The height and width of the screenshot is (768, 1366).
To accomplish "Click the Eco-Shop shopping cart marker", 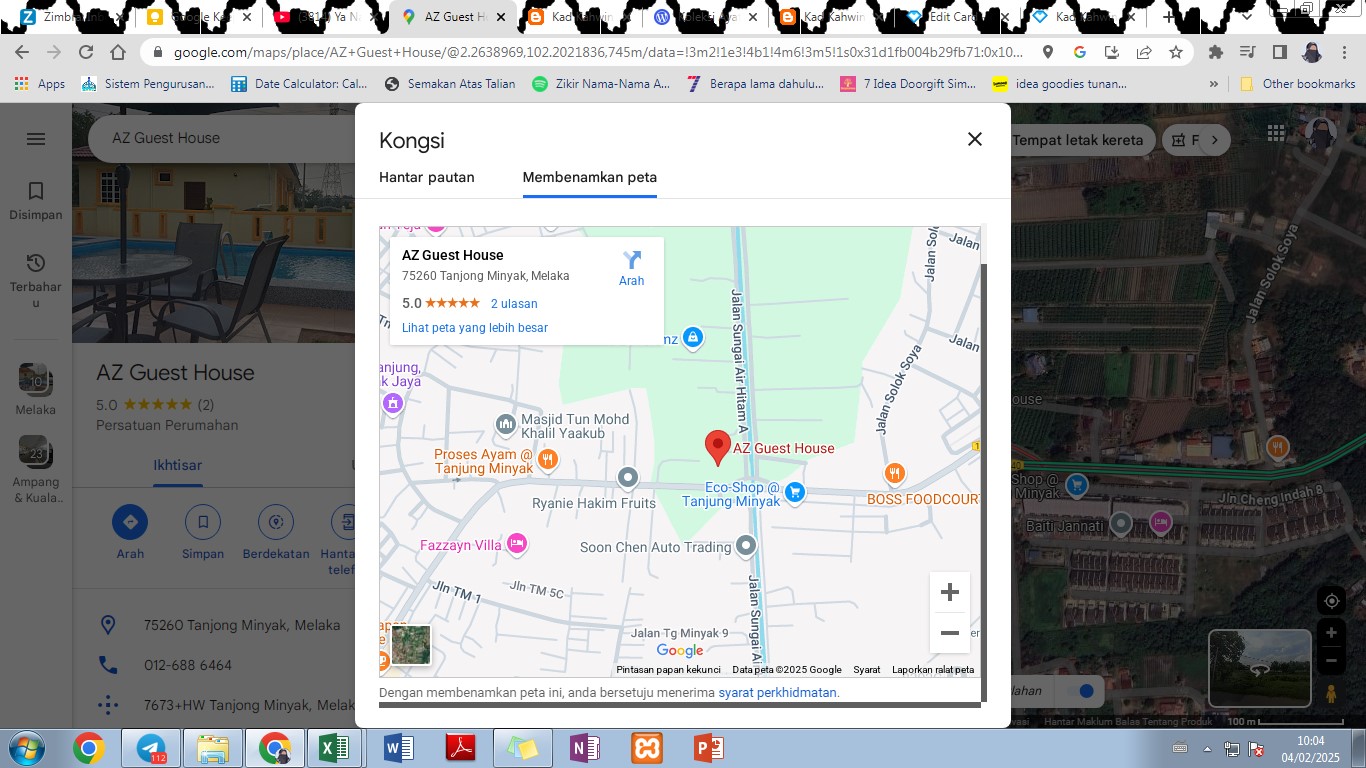I will pos(795,492).
